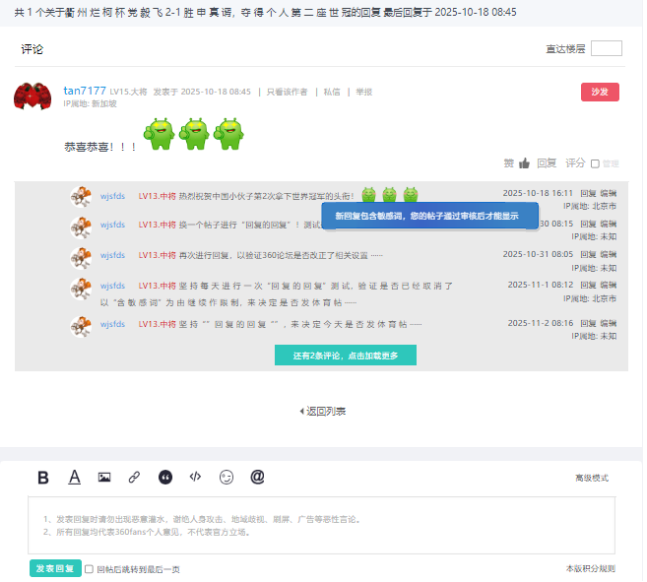Enable 回帖后跳转到最后一页 checkbox

click(x=89, y=570)
